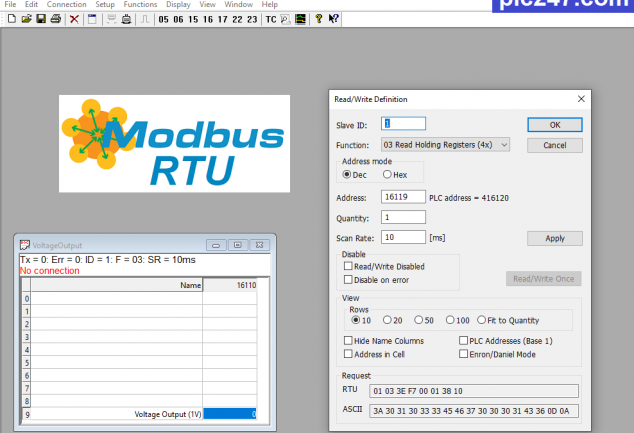Screen dimensions: 634x433
Task: Click the Open file folder icon
Action: 26,19
